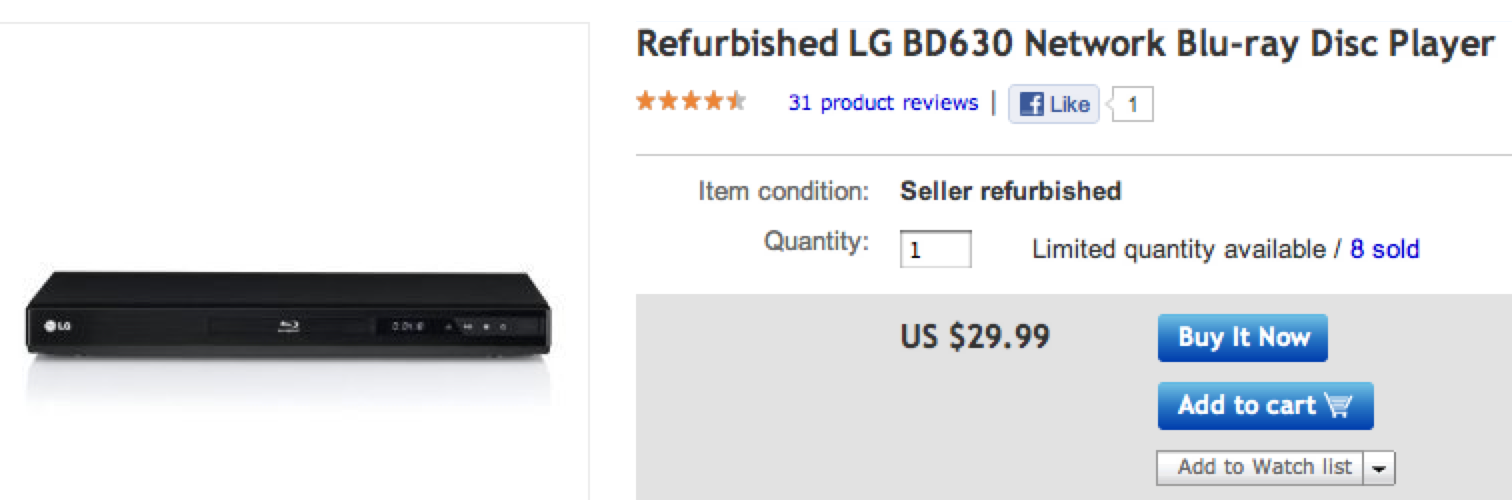Click the Seller refurbished condition text
The width and height of the screenshot is (1512, 500).
click(x=1010, y=191)
